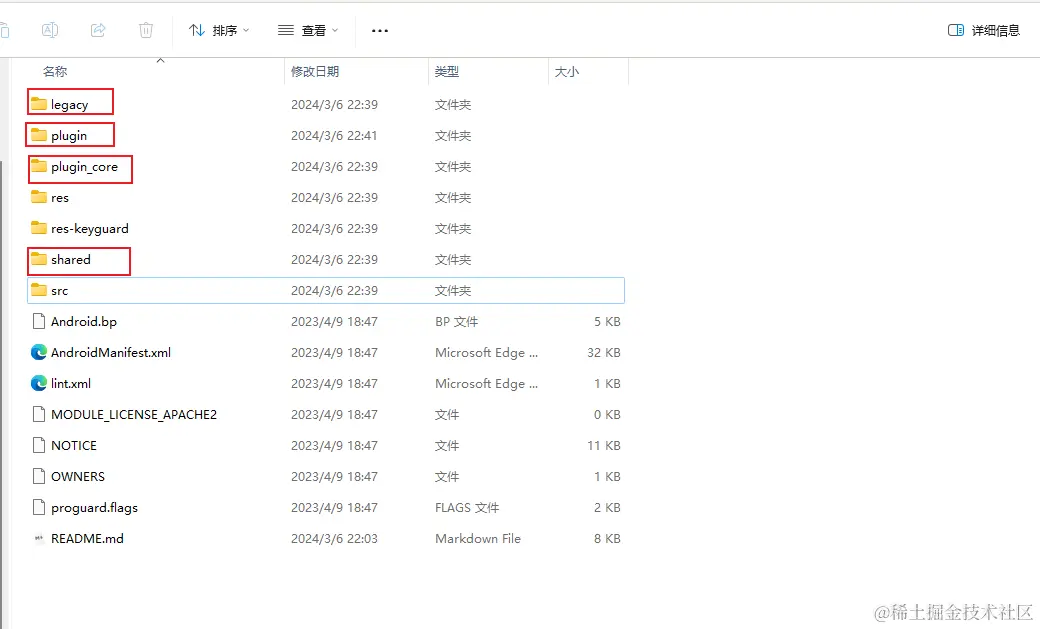Toggle the 详细信息 details pane

point(984,30)
